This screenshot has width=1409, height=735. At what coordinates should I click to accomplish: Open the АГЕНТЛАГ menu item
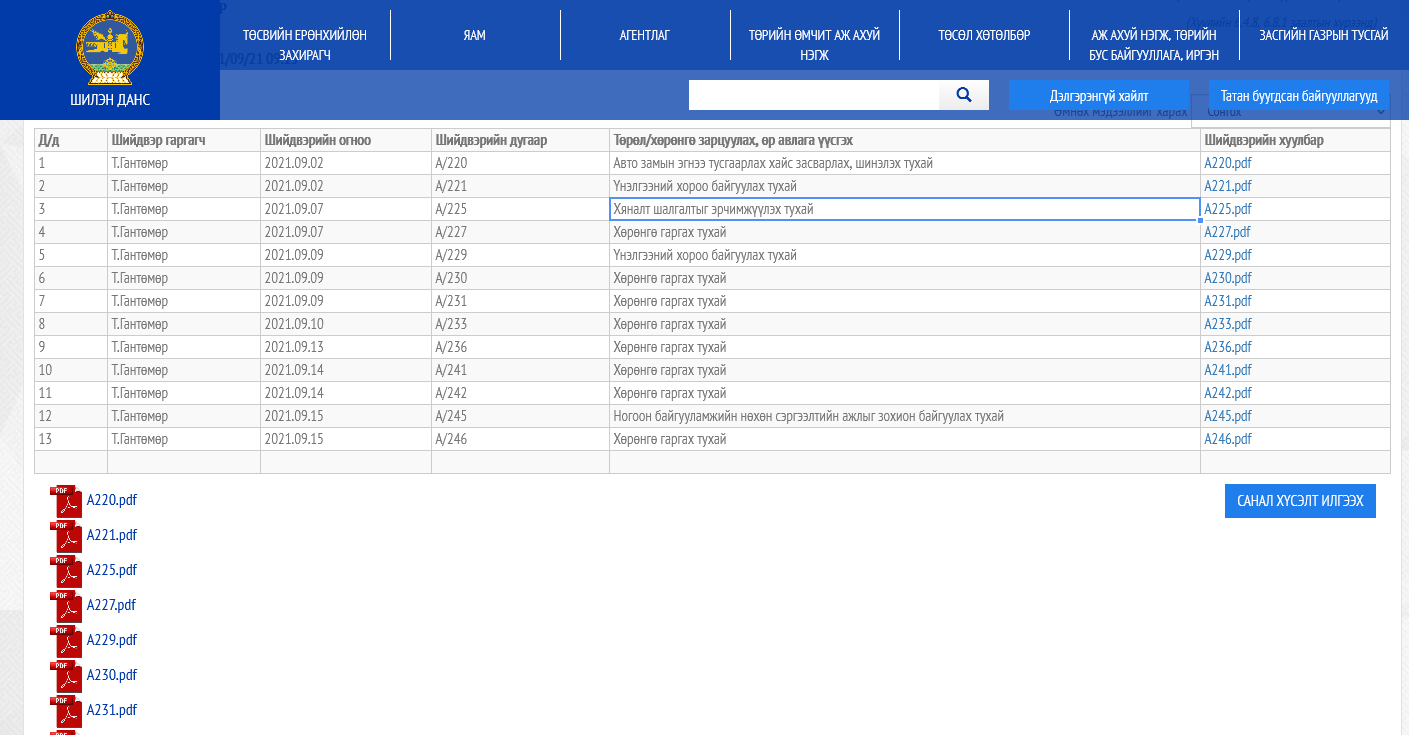pyautogui.click(x=645, y=35)
